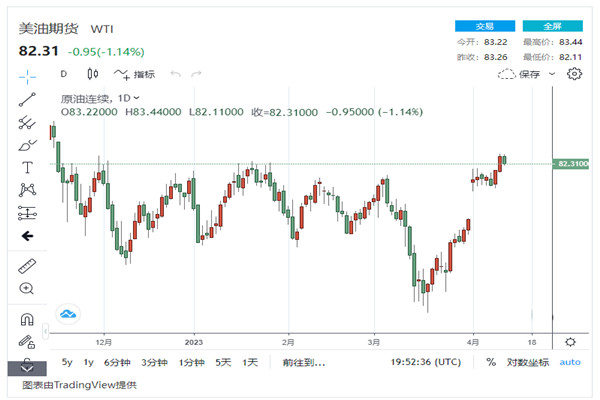Select the 5天 range
The image size is (600, 400).
pos(223,362)
